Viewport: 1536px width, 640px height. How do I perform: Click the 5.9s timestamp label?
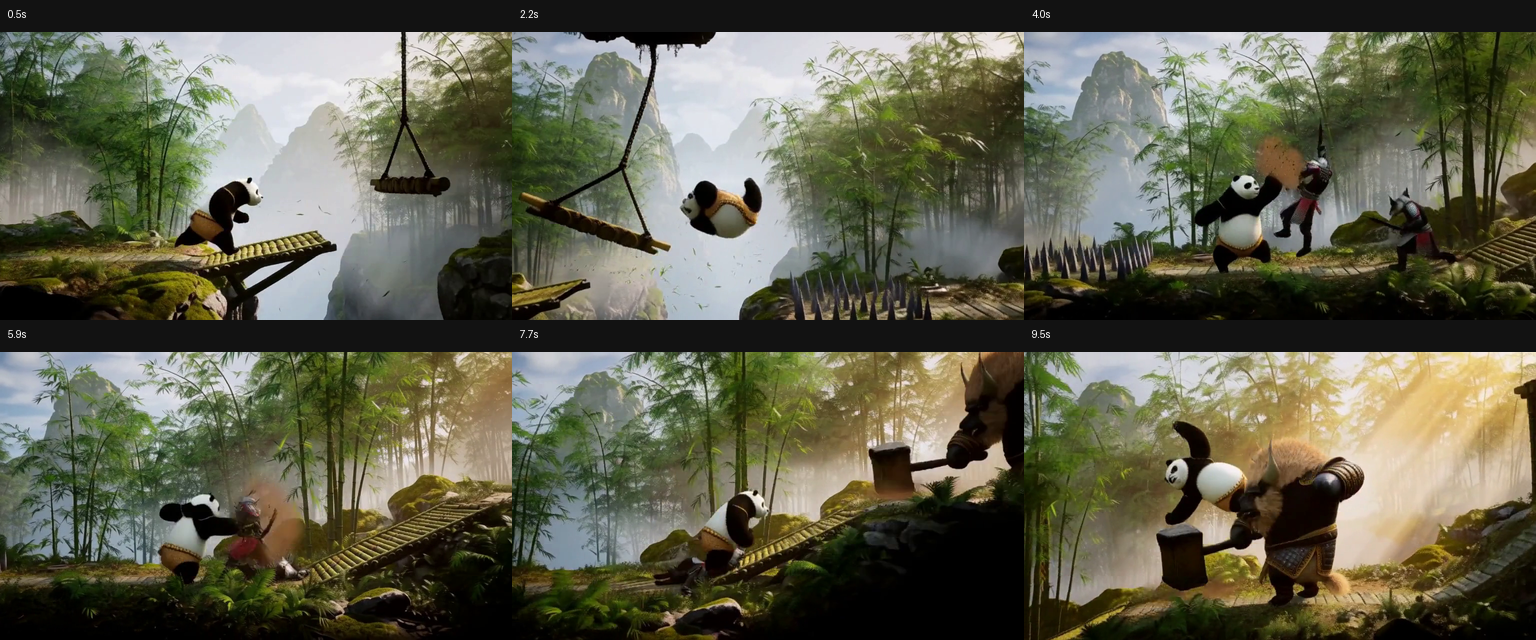click(x=16, y=334)
